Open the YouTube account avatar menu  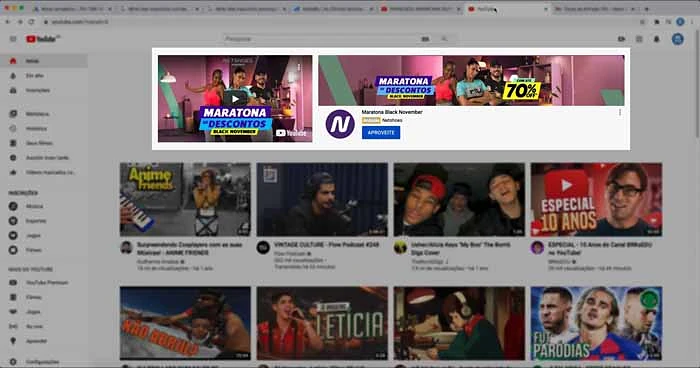click(x=678, y=39)
